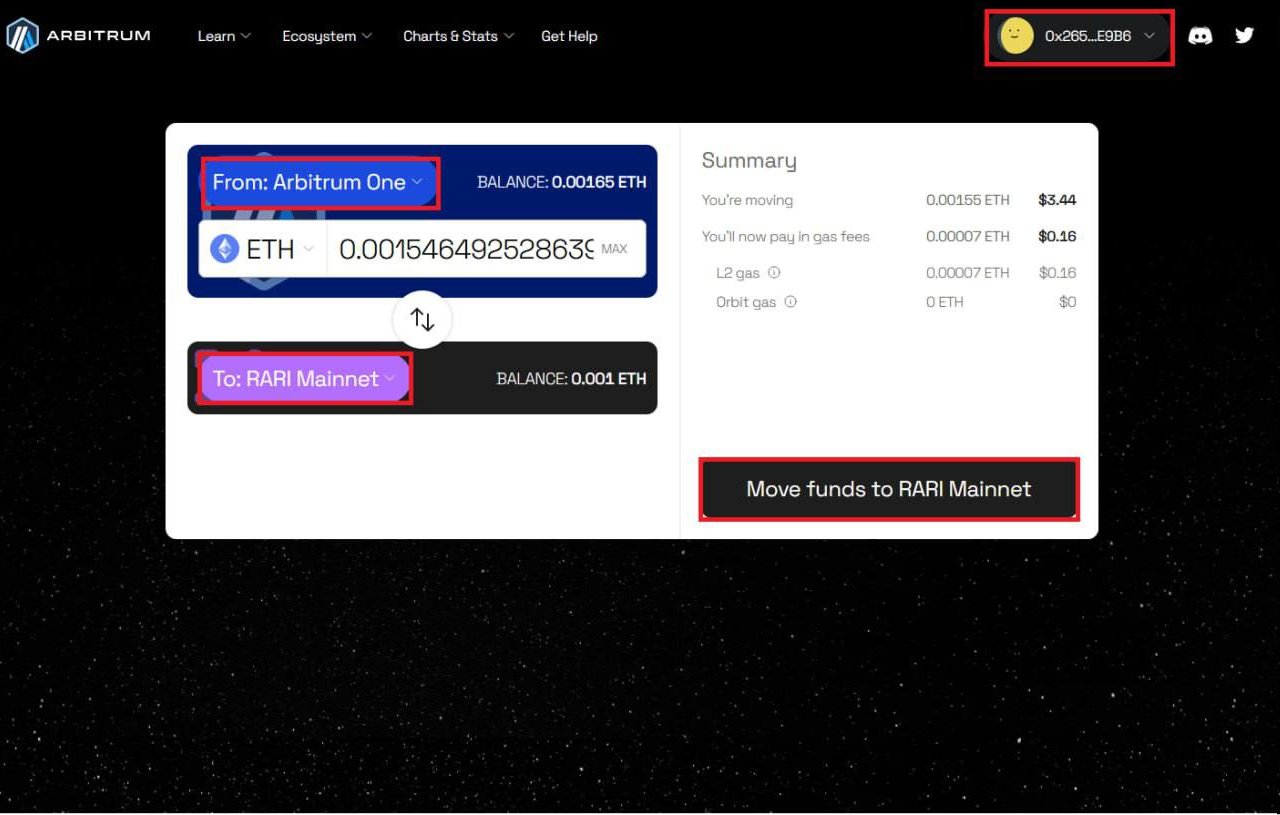Open From: Arbitrum One network selector

(x=319, y=182)
